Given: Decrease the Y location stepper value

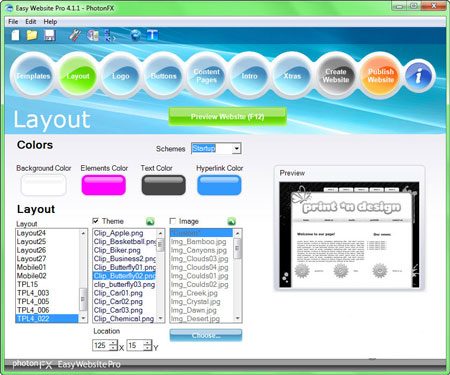Looking at the screenshot, I should pos(147,348).
